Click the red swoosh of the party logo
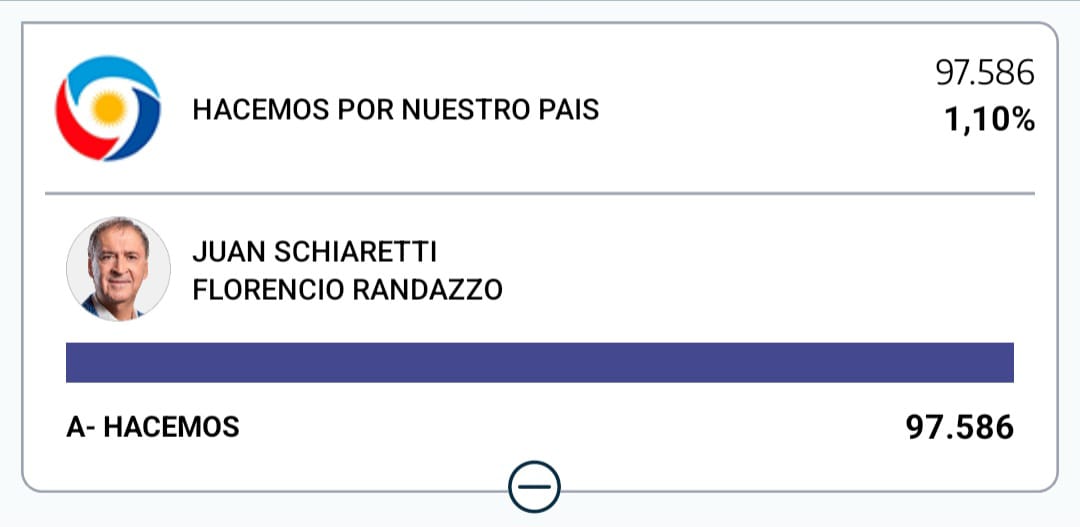1080x527 pixels. coord(72,125)
